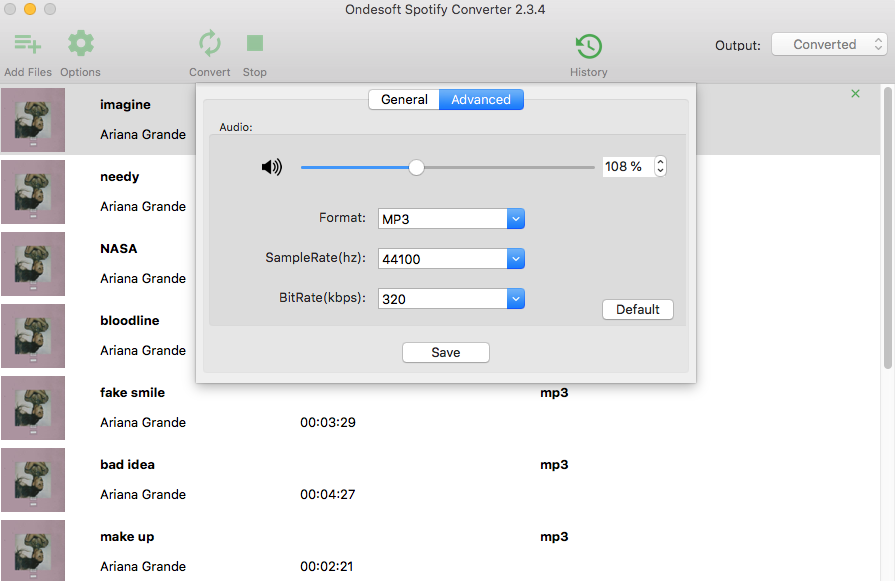Select the Advanced tab
Screen dimensions: 895x581
[481, 99]
